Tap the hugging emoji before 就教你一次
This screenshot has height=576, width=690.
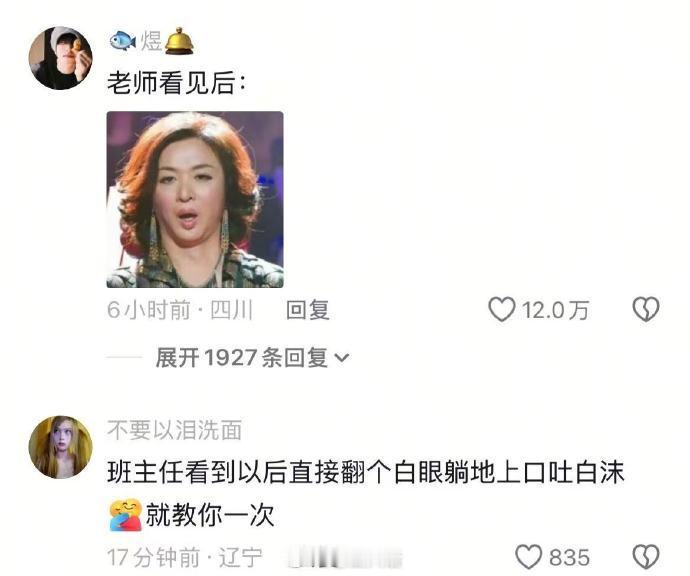125,515
